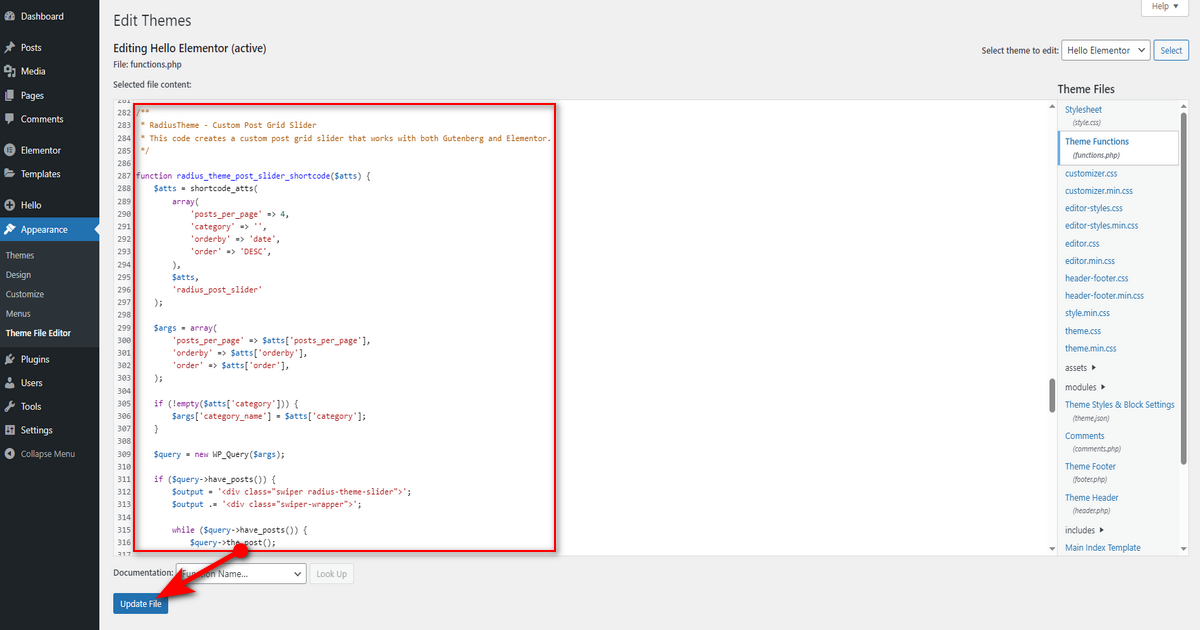Open Themes under Appearance
This screenshot has width=1200, height=630.
20,255
